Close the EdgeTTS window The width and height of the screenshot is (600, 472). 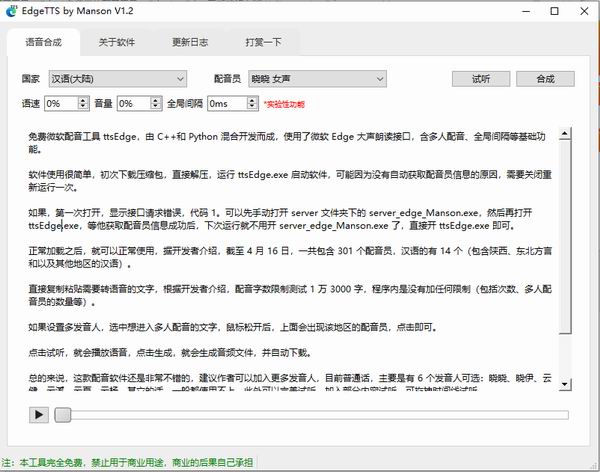[584, 11]
